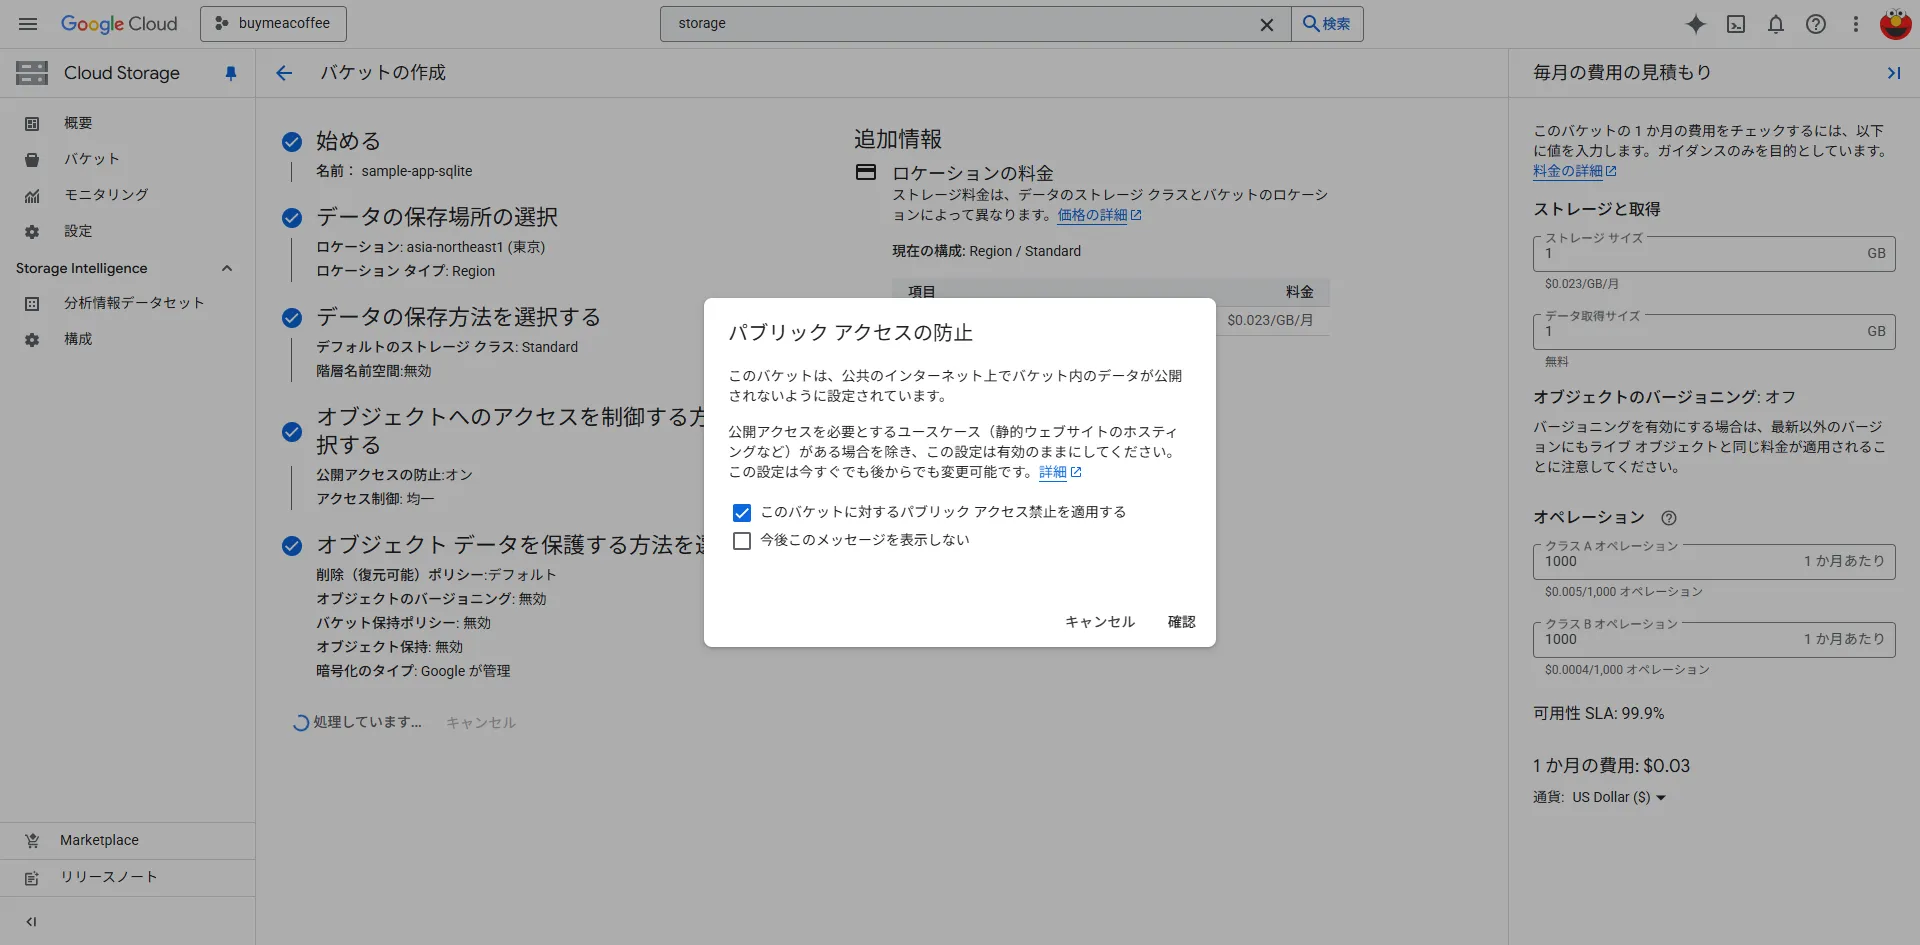
Task: Open the 詳細 link in the dialog
Action: point(1060,472)
